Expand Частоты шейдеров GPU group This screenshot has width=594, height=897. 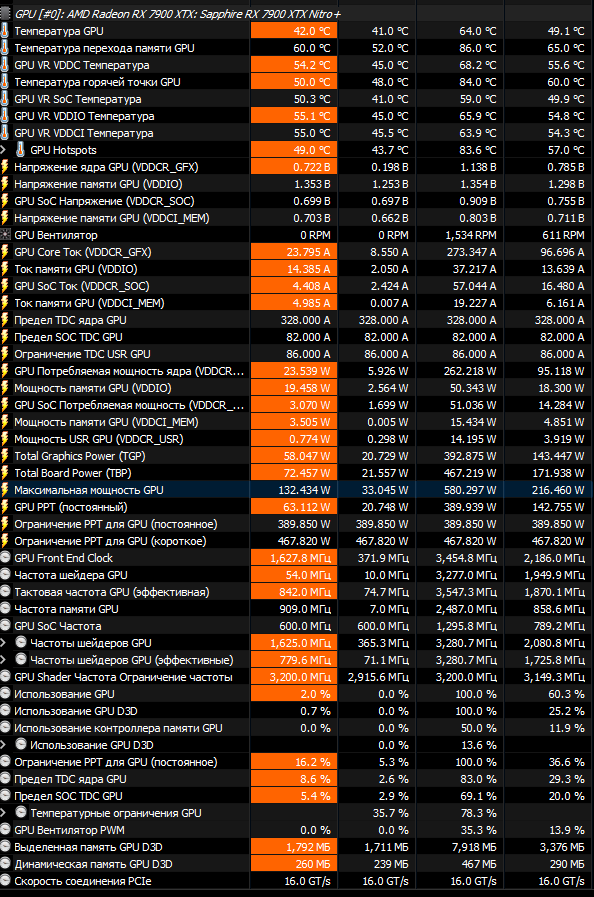pos(3,643)
